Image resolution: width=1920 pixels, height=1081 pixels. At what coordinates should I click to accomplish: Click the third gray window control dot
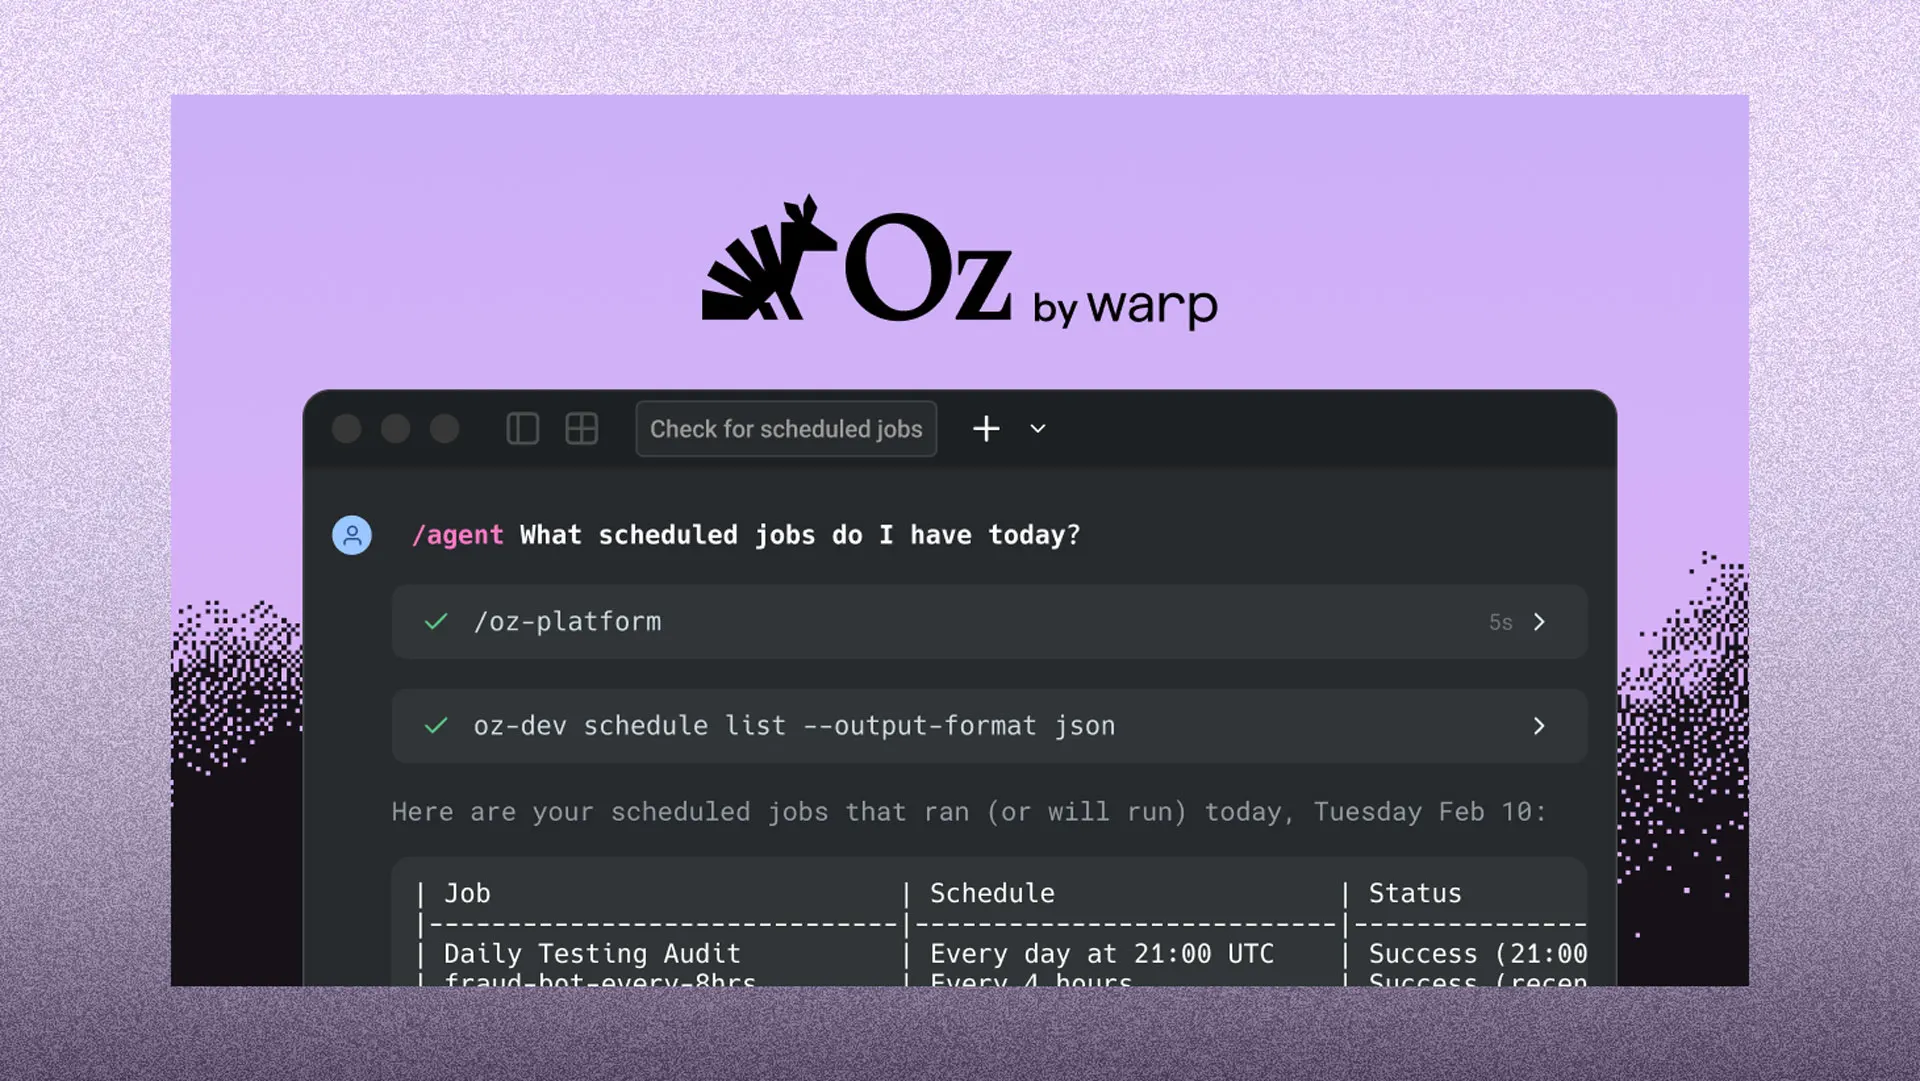point(445,429)
